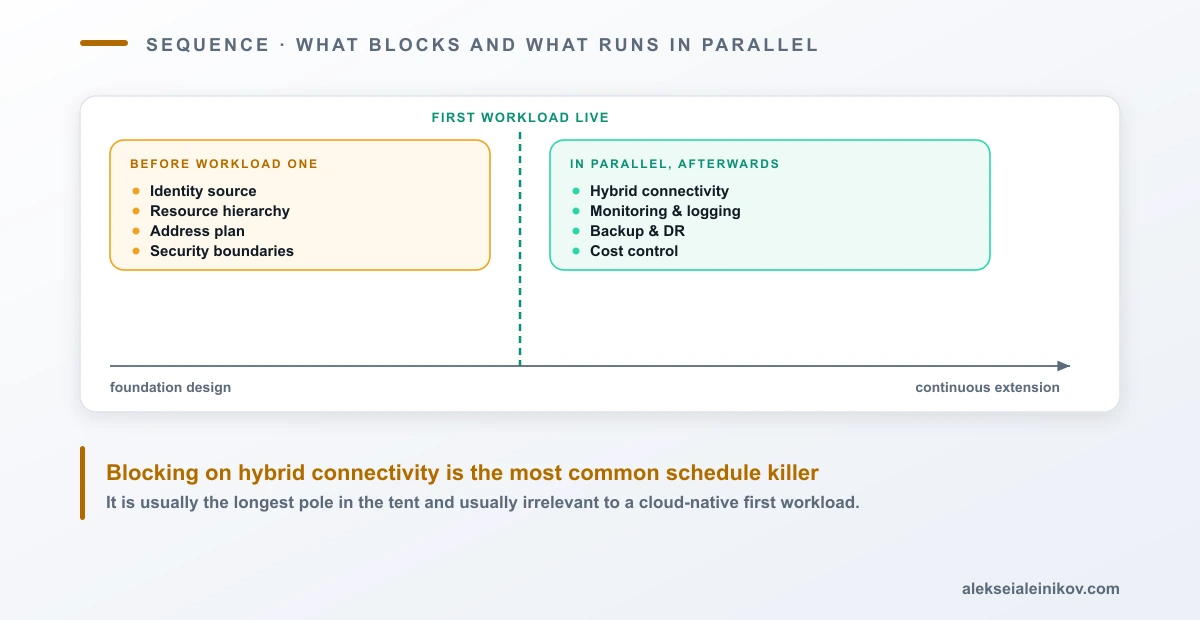Click the green bullet beside Cost control
Image resolution: width=1200 pixels, height=620 pixels.
tap(576, 251)
